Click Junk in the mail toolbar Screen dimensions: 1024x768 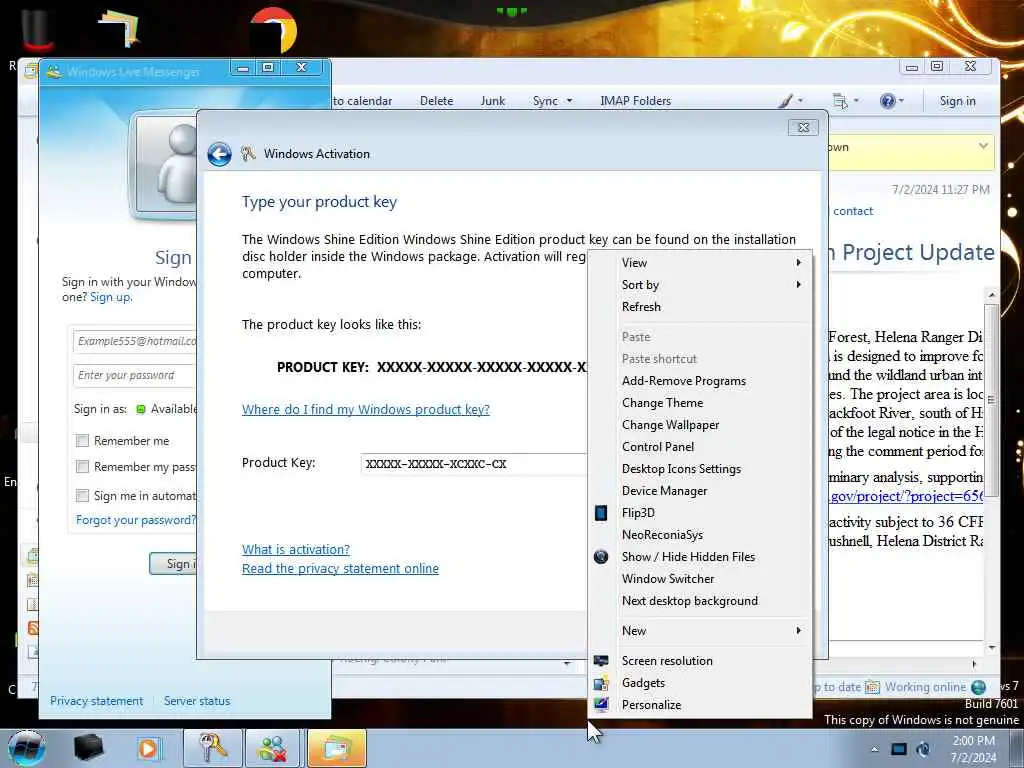coord(492,101)
